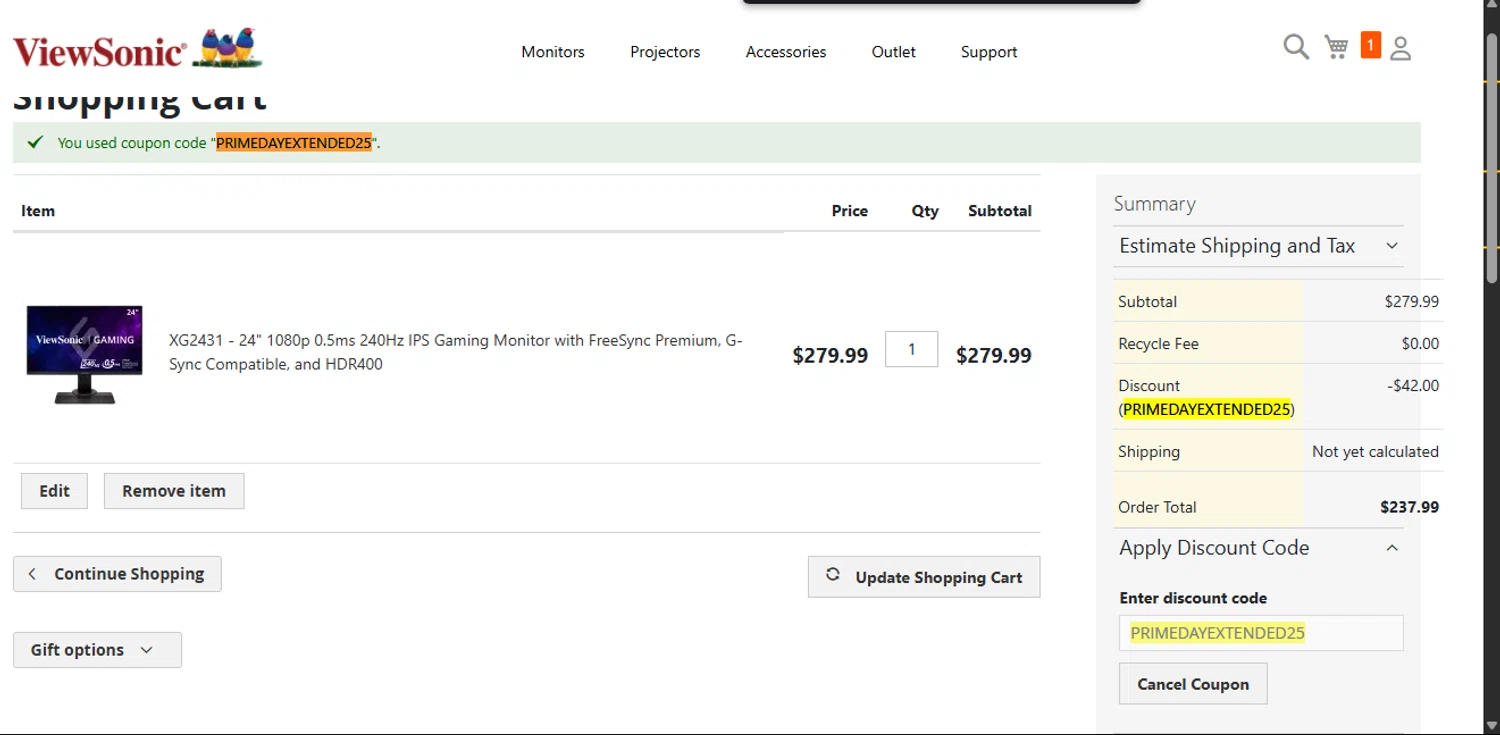1500x735 pixels.
Task: Click the Summary heading
Action: pyautogui.click(x=1154, y=204)
